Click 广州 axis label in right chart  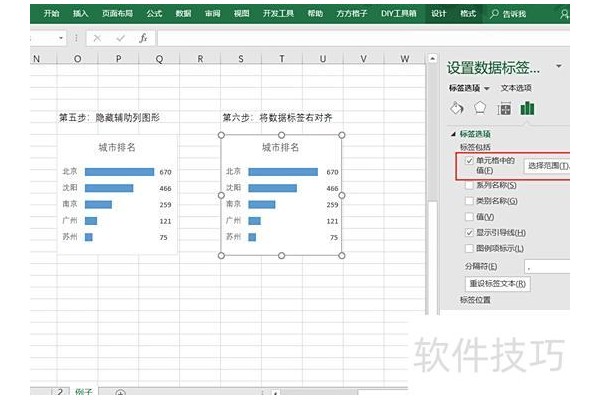click(233, 220)
